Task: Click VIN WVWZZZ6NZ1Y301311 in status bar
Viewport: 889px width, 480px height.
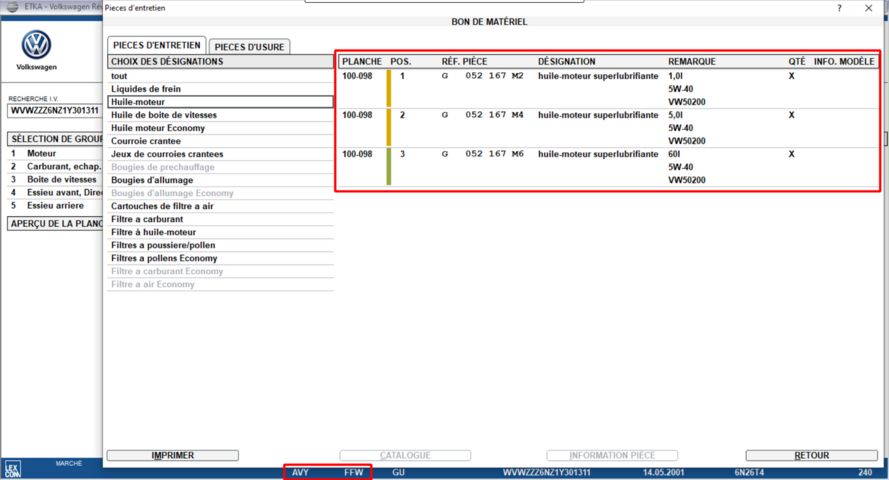Action: click(547, 473)
